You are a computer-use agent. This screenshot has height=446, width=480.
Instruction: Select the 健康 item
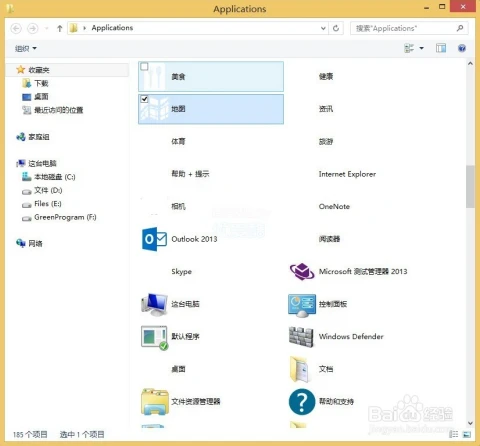[326, 76]
